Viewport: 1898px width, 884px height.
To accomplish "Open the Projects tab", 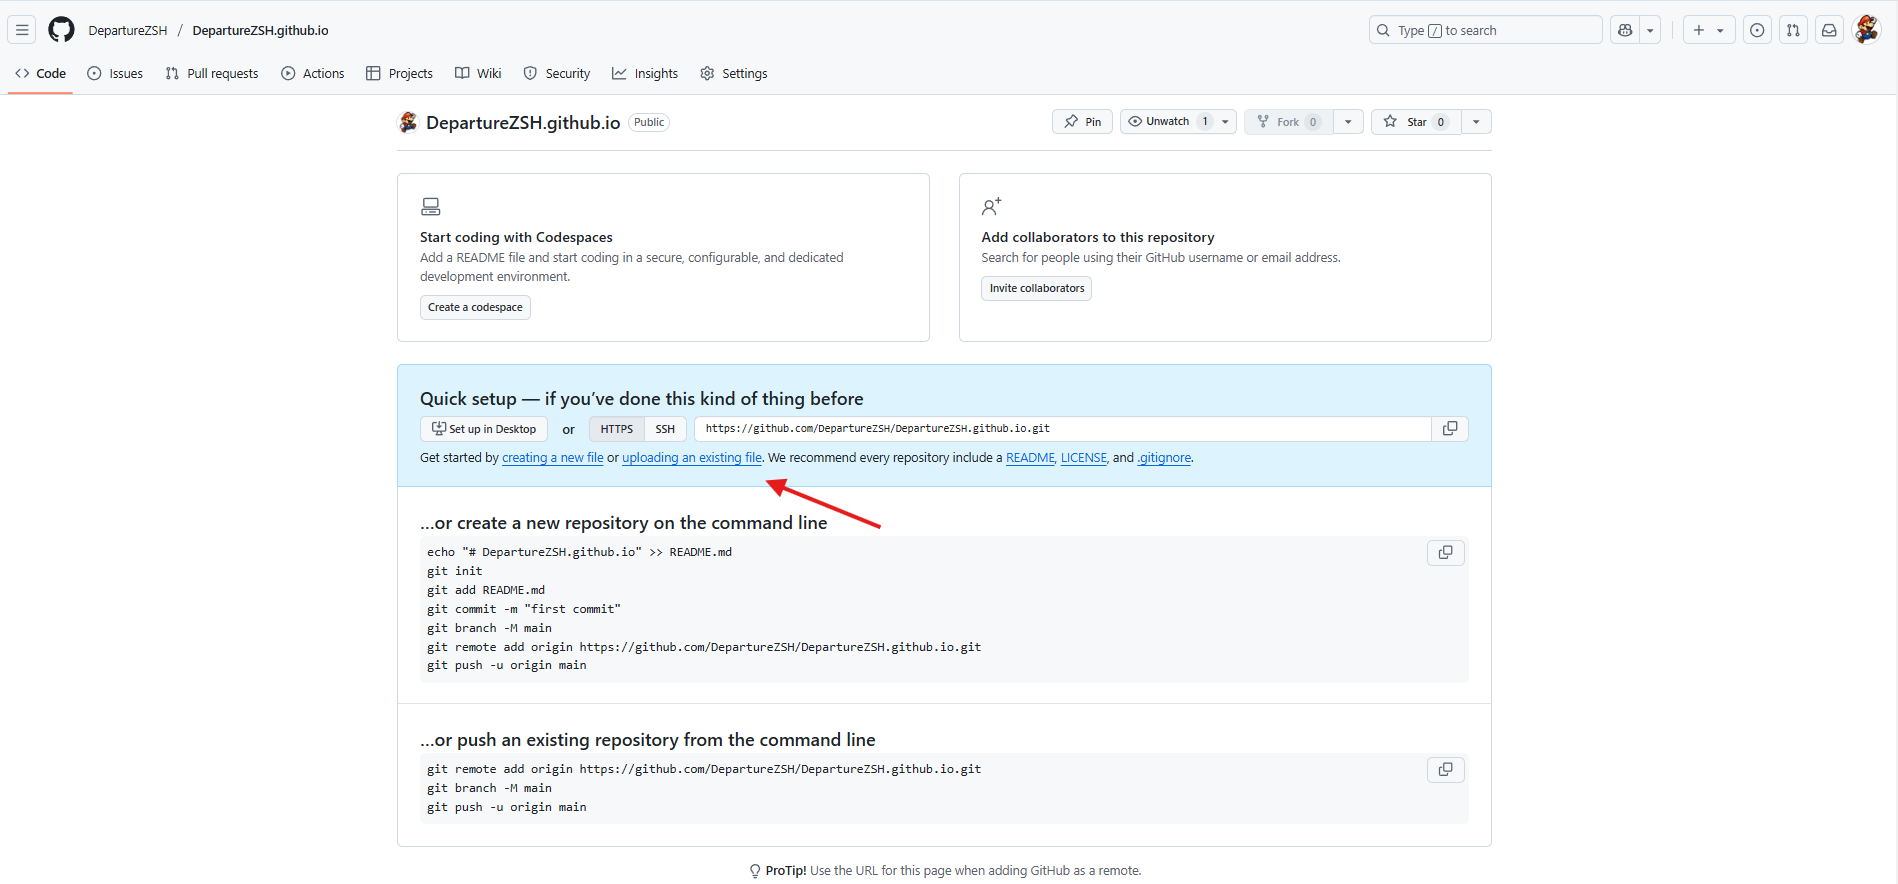I will click(399, 73).
